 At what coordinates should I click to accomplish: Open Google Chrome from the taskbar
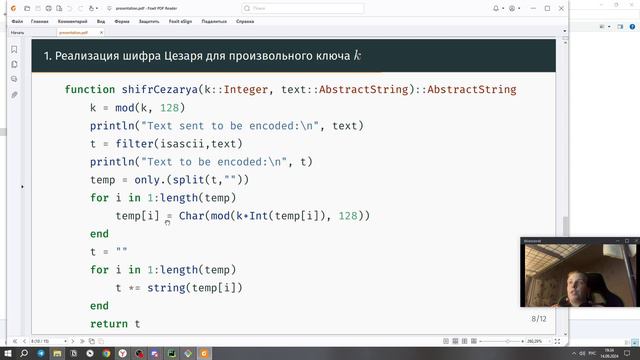pyautogui.click(x=106, y=353)
